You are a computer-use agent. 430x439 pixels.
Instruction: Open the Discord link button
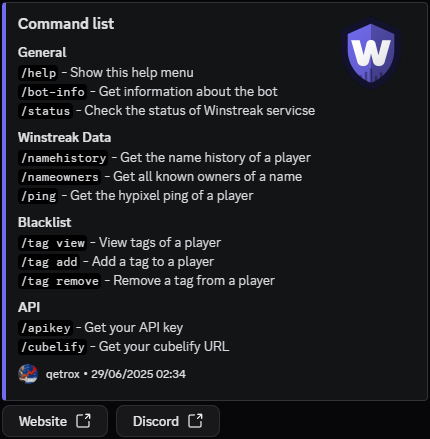tap(168, 421)
